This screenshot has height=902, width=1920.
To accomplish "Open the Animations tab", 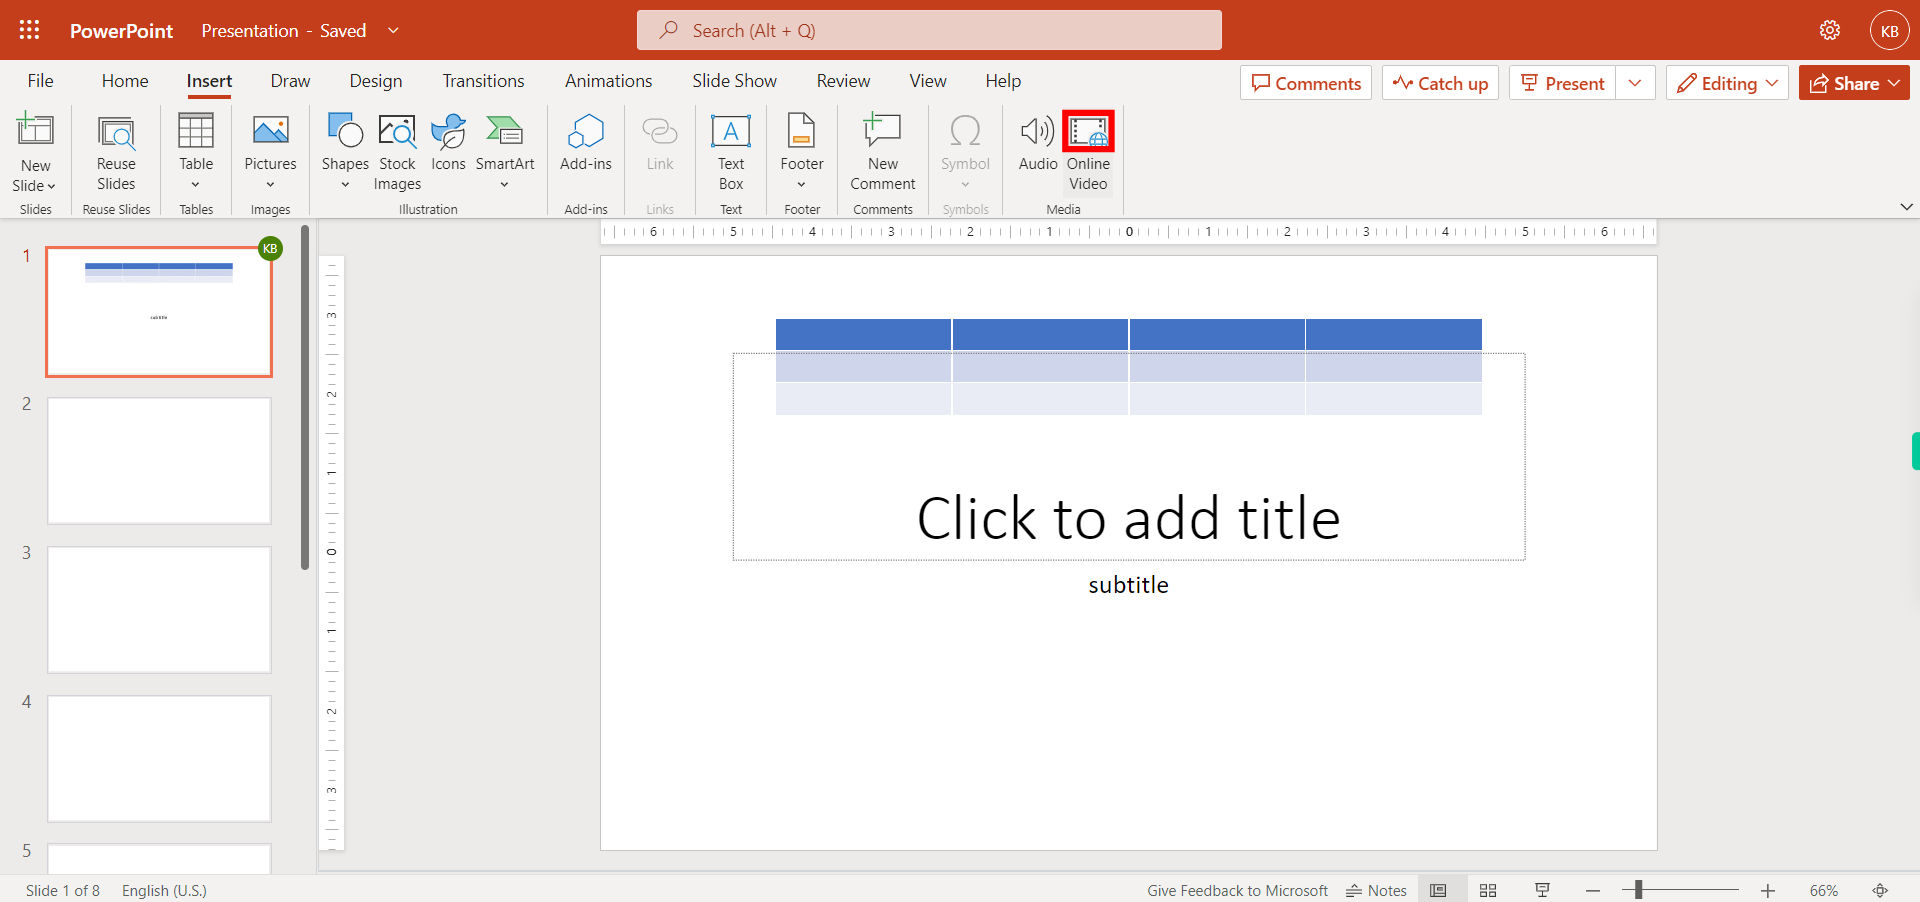I will click(x=608, y=81).
